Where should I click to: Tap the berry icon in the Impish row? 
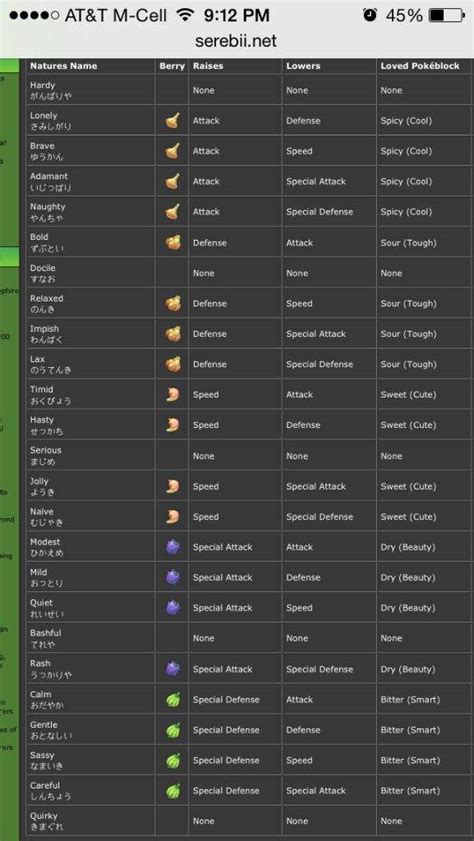coord(172,334)
